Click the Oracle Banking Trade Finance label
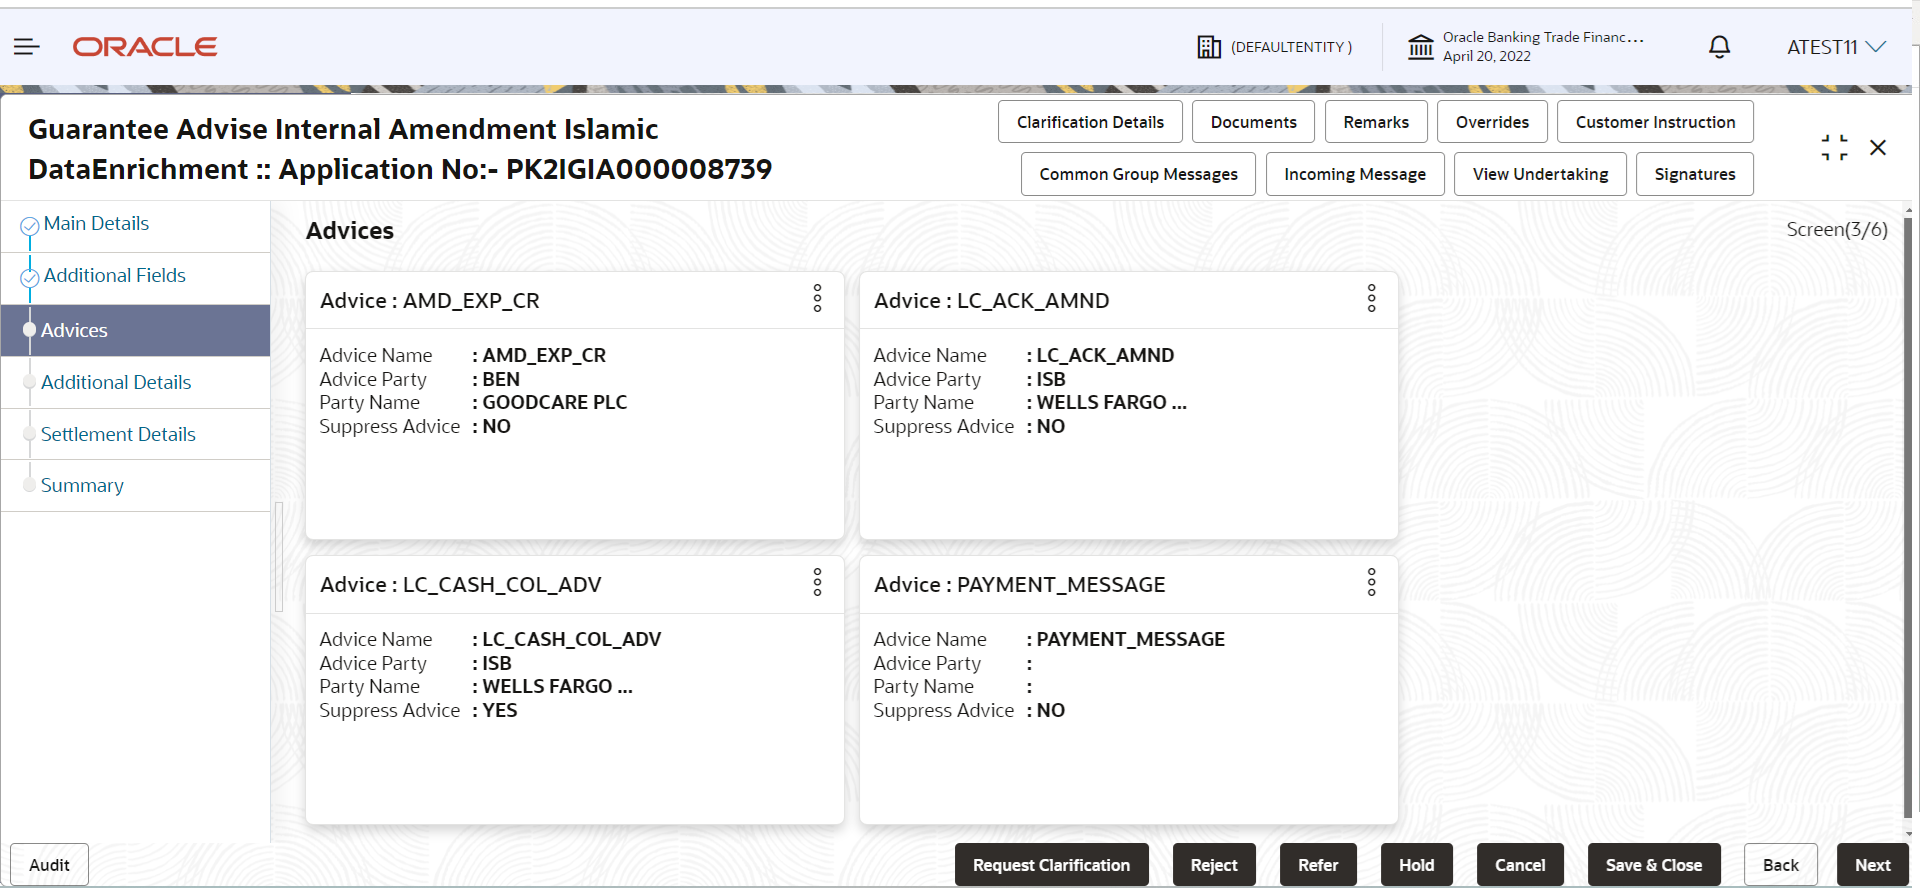 1543,37
